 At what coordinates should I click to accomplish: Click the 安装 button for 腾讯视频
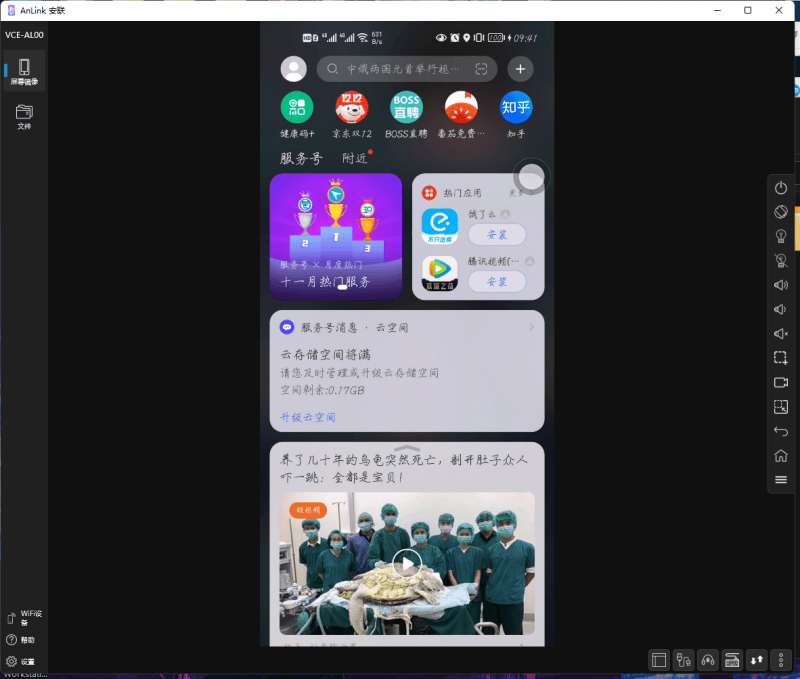497,281
